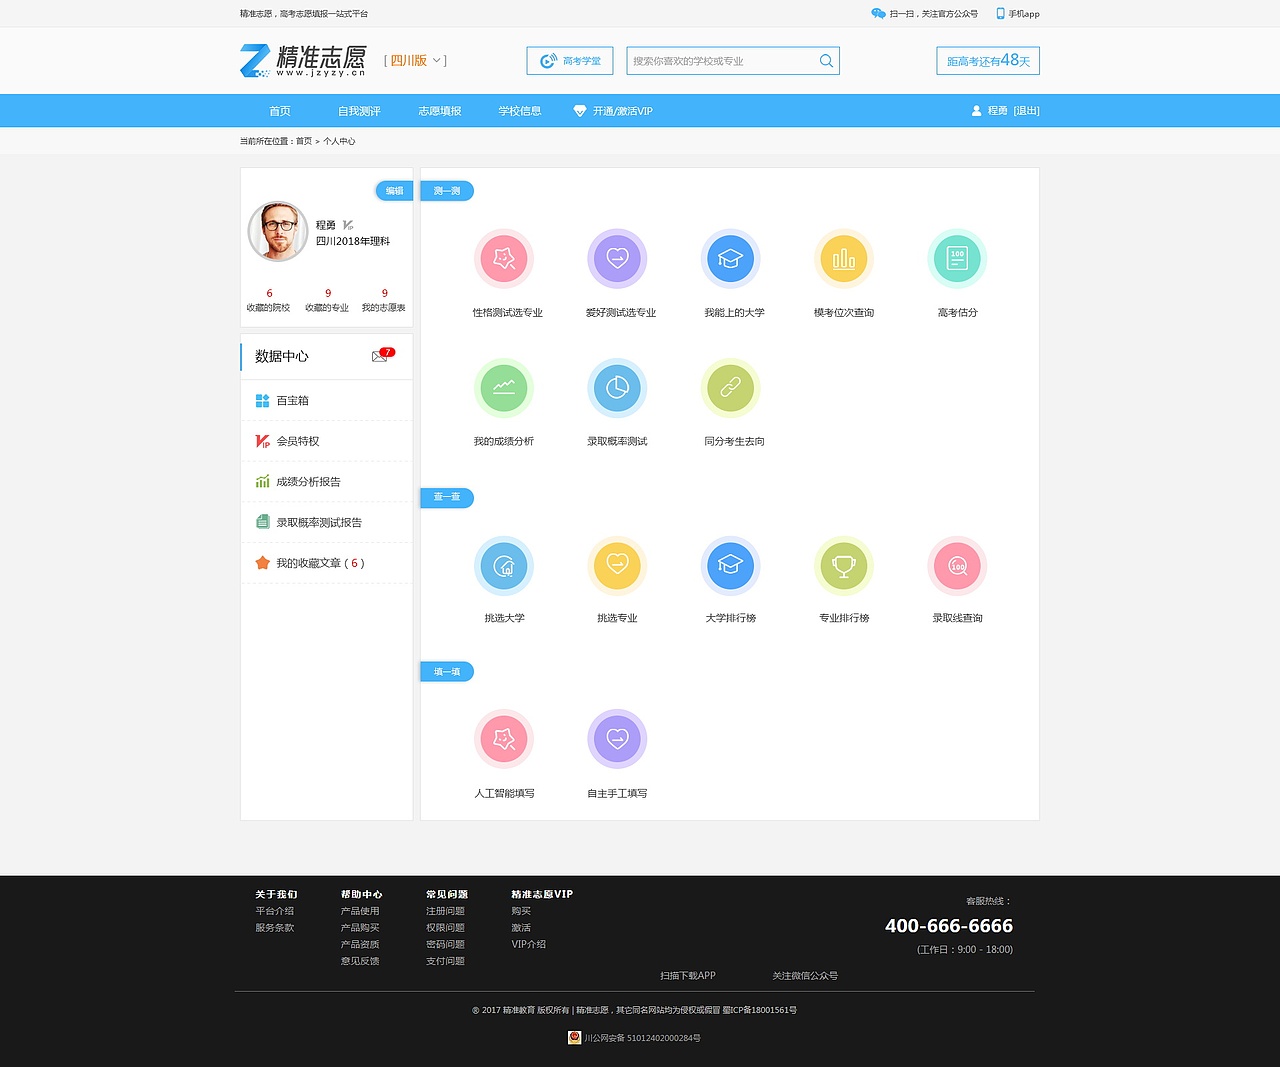Open 我能上的大学 graduation cap icon
The image size is (1280, 1067).
point(731,258)
